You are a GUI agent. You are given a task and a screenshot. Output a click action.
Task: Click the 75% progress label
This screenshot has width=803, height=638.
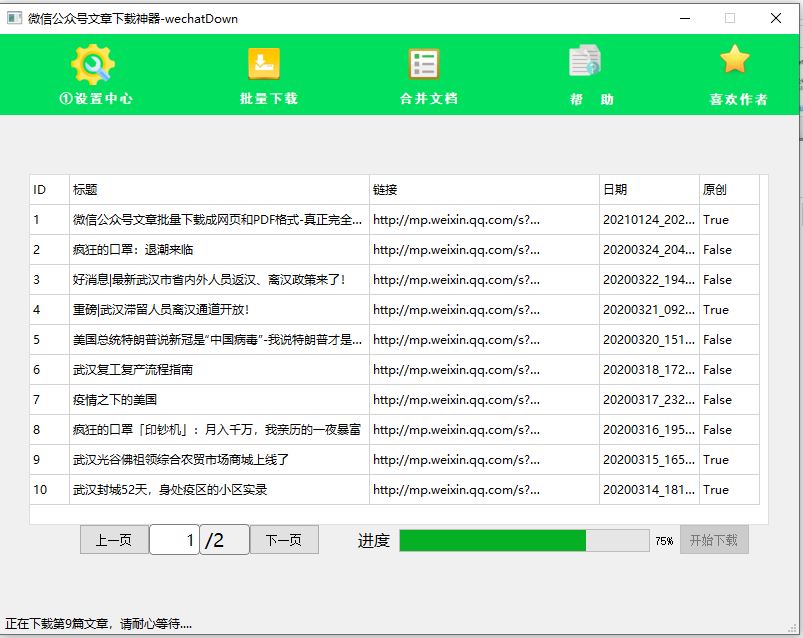664,541
